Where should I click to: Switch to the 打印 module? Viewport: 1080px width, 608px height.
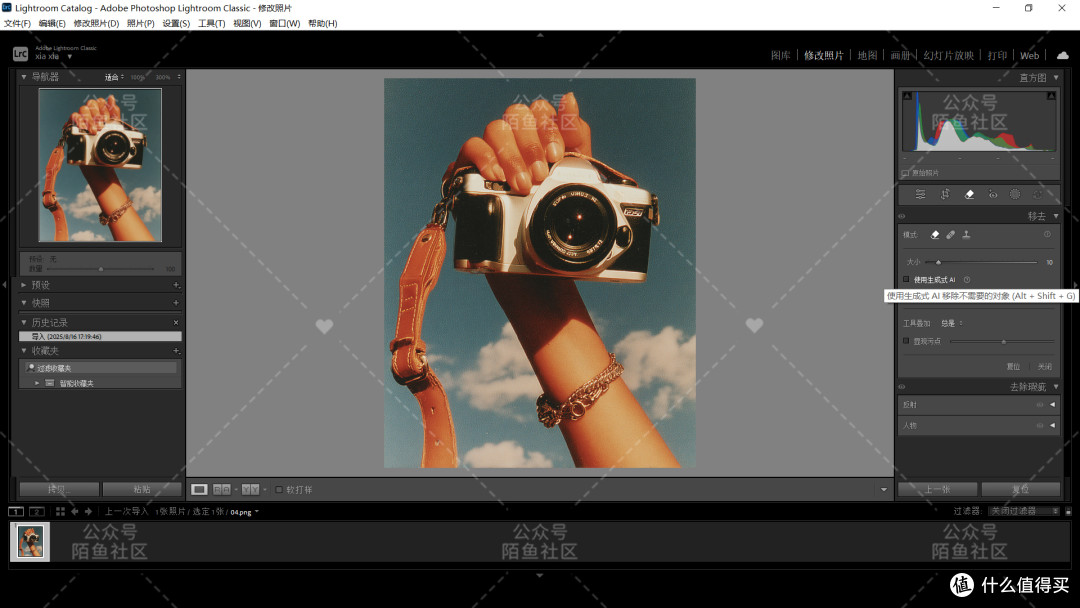click(x=997, y=56)
